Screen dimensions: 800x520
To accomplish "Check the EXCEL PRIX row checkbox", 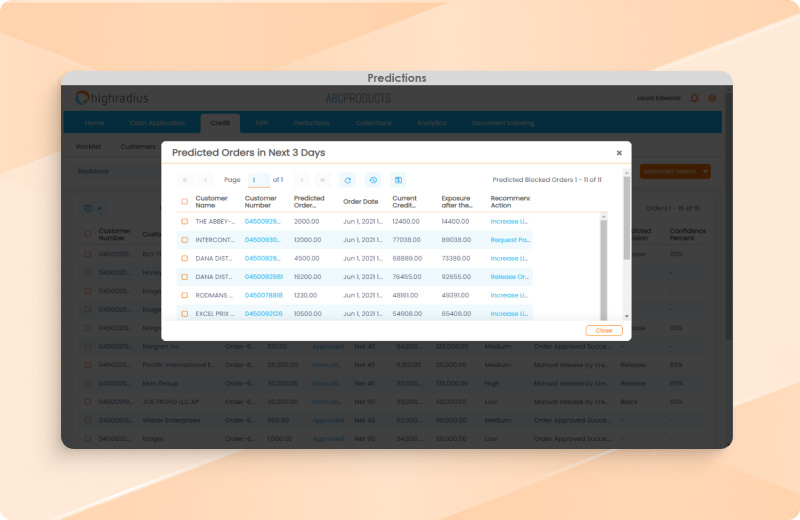I will [x=185, y=313].
